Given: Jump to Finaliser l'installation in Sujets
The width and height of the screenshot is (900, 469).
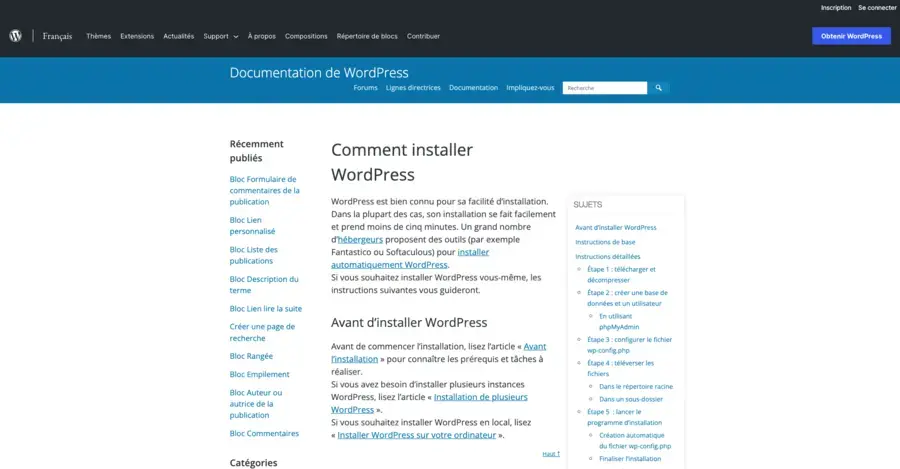Looking at the screenshot, I should coord(630,459).
